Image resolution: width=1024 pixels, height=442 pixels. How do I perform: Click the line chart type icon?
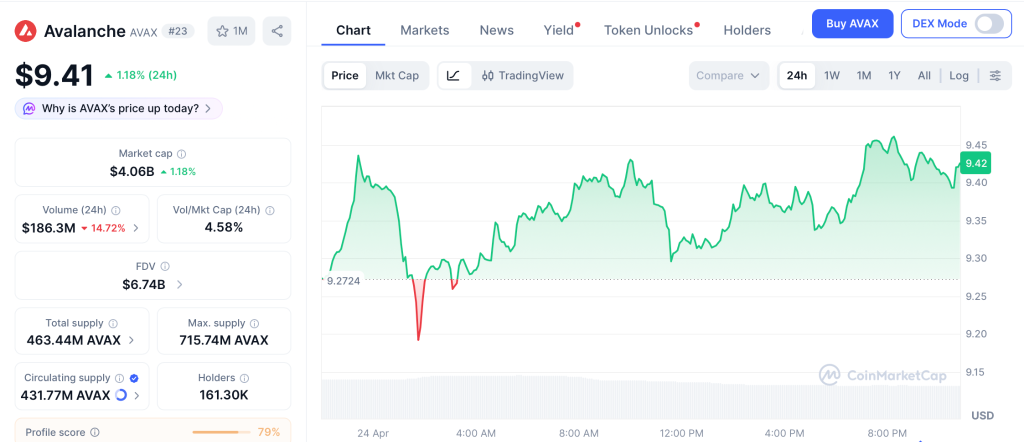tap(453, 75)
